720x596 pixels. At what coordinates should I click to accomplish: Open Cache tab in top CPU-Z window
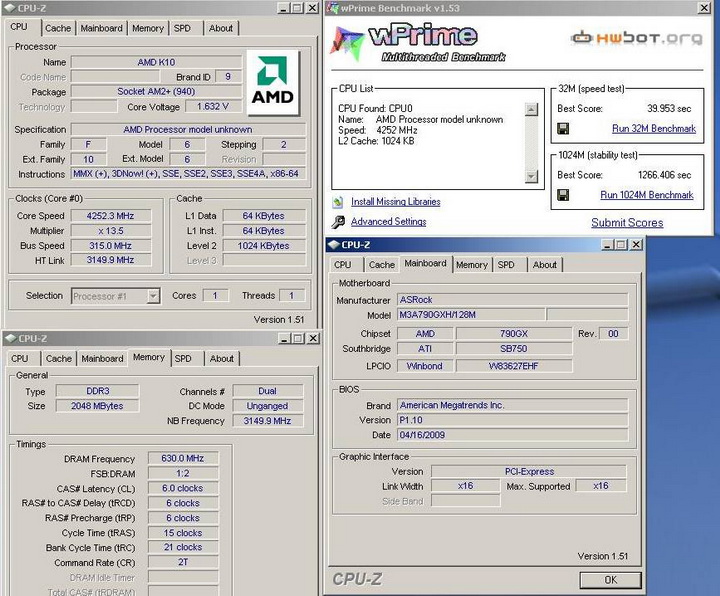tap(58, 28)
